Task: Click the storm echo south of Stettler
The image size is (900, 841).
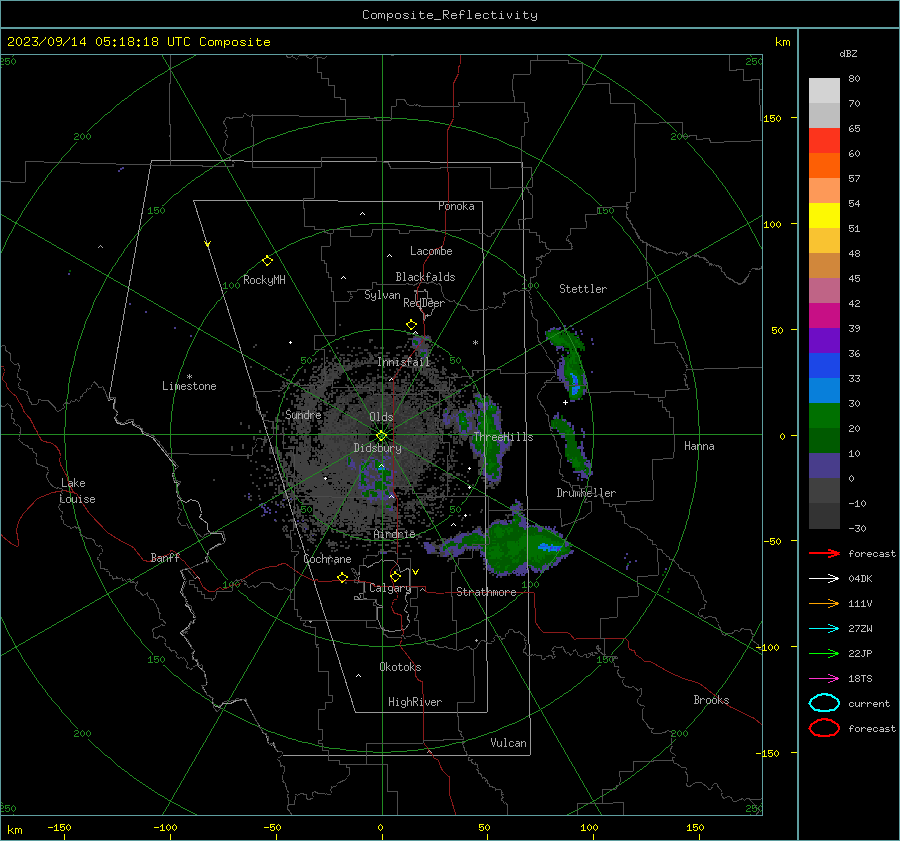Action: [568, 362]
